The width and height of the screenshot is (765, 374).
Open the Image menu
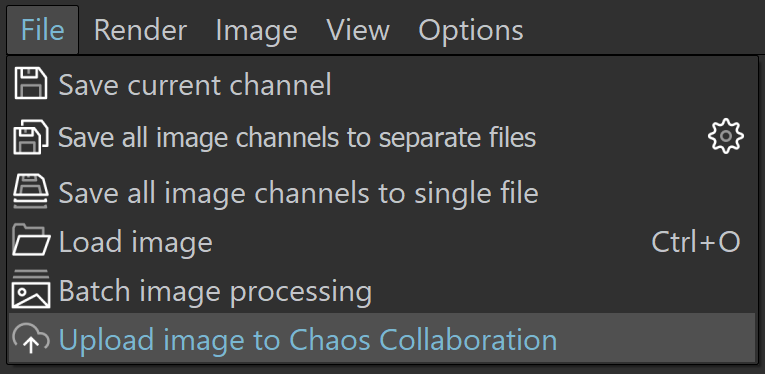click(256, 30)
